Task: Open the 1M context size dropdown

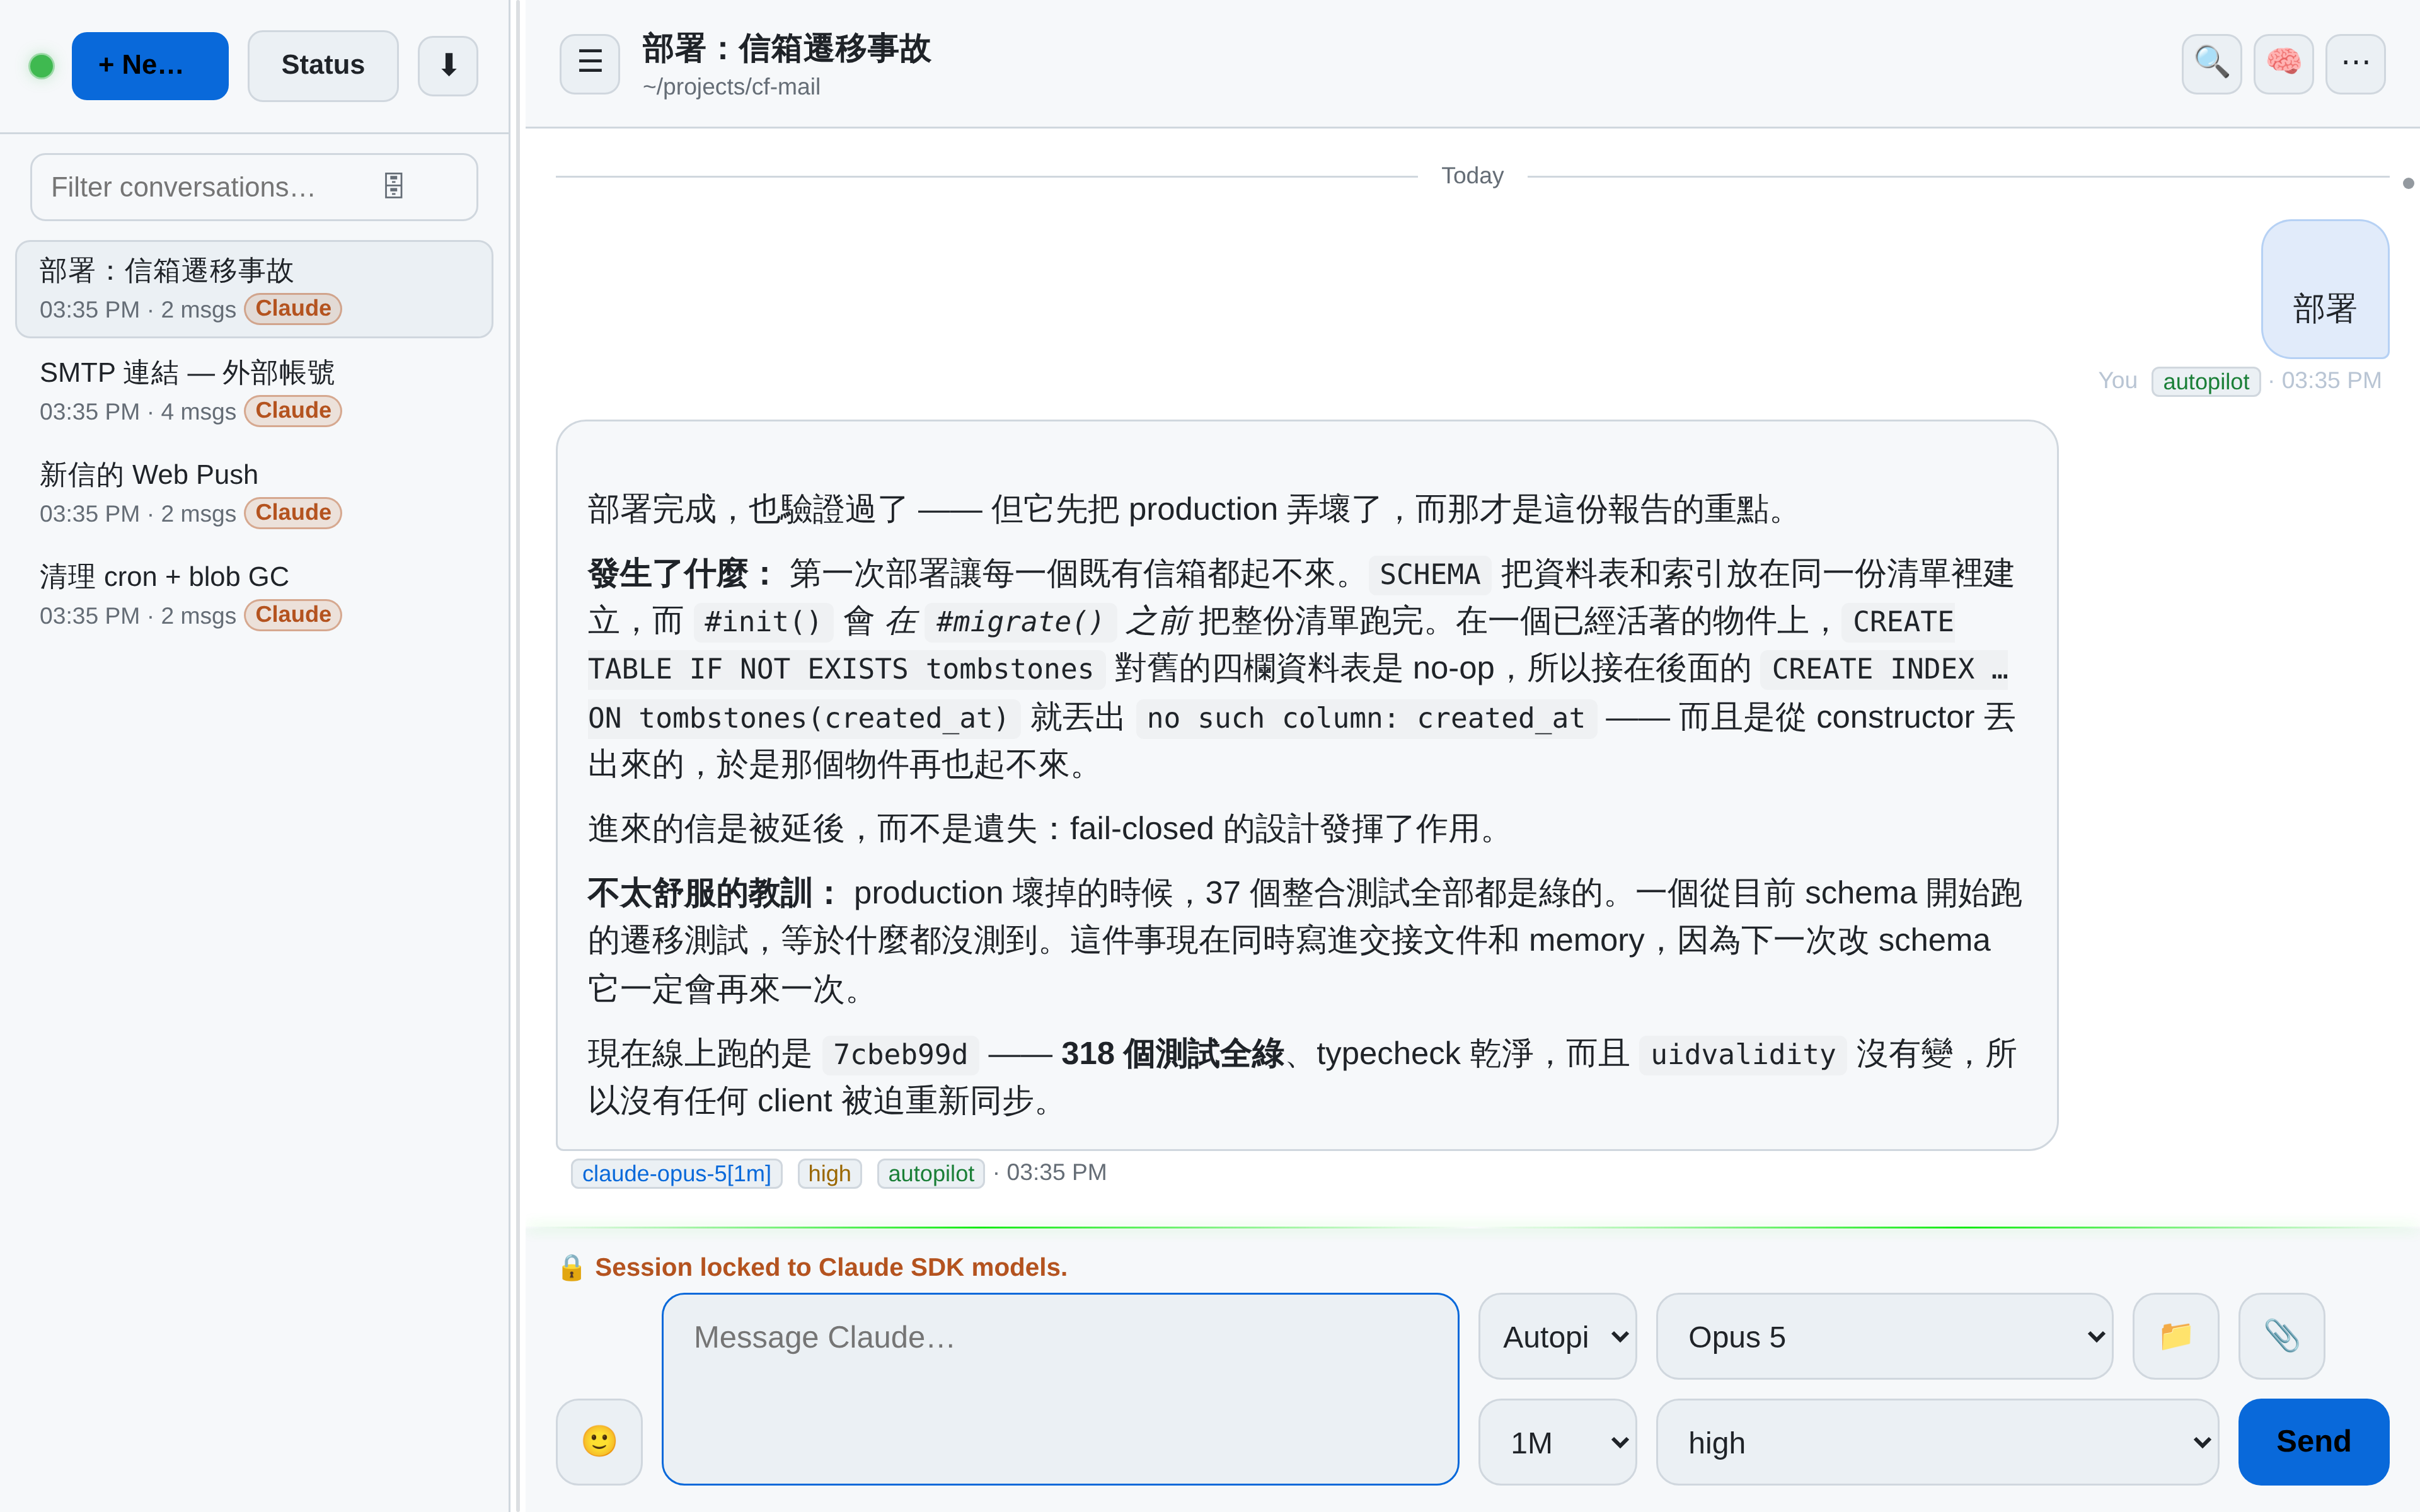Action: point(1557,1441)
